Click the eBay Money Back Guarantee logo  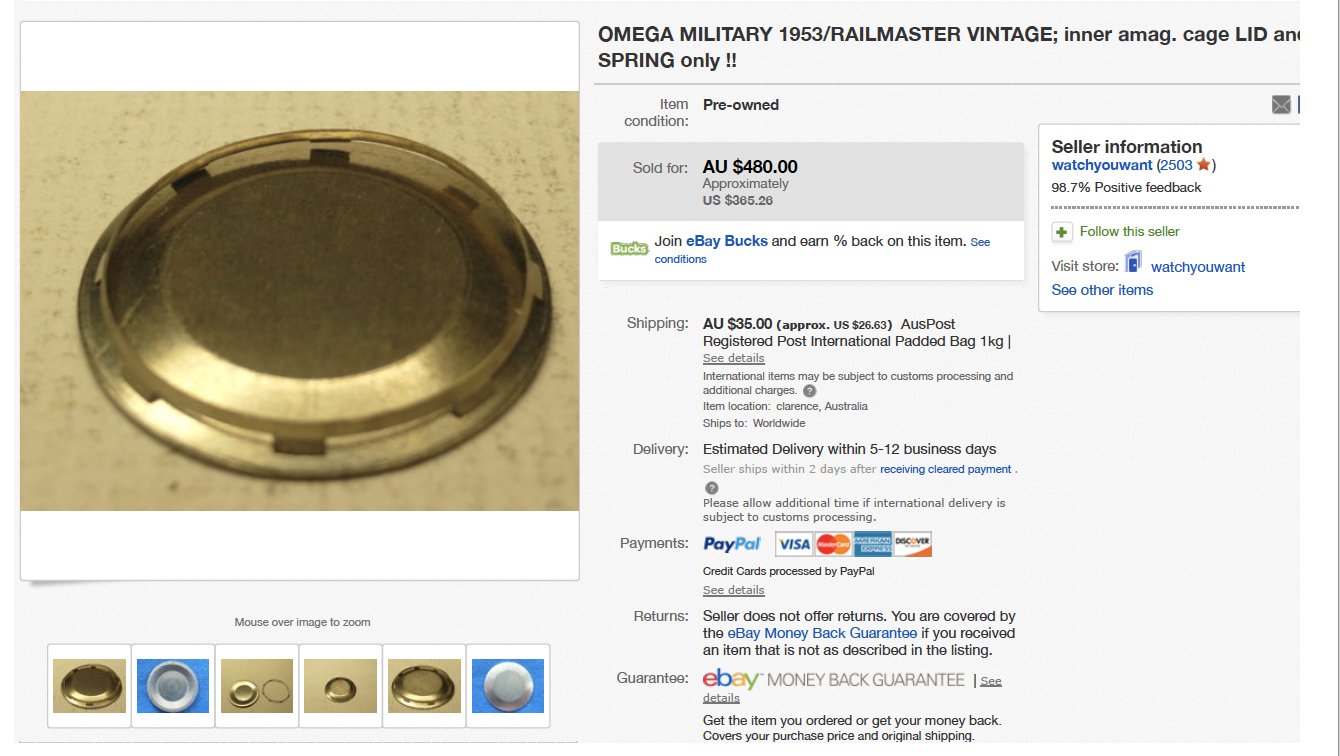pos(834,680)
